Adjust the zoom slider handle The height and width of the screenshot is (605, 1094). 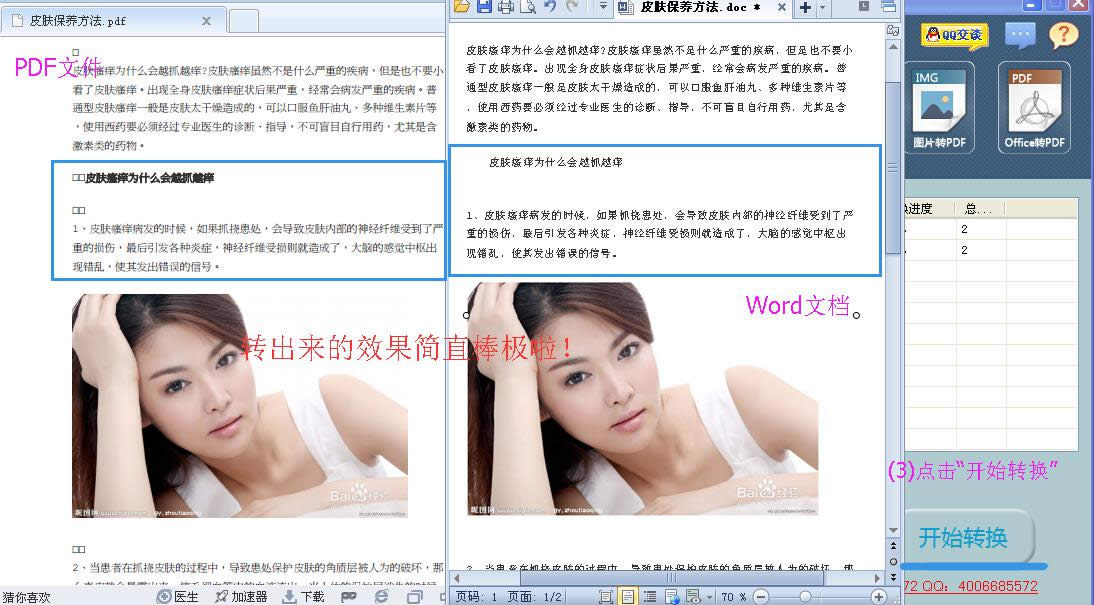point(805,597)
